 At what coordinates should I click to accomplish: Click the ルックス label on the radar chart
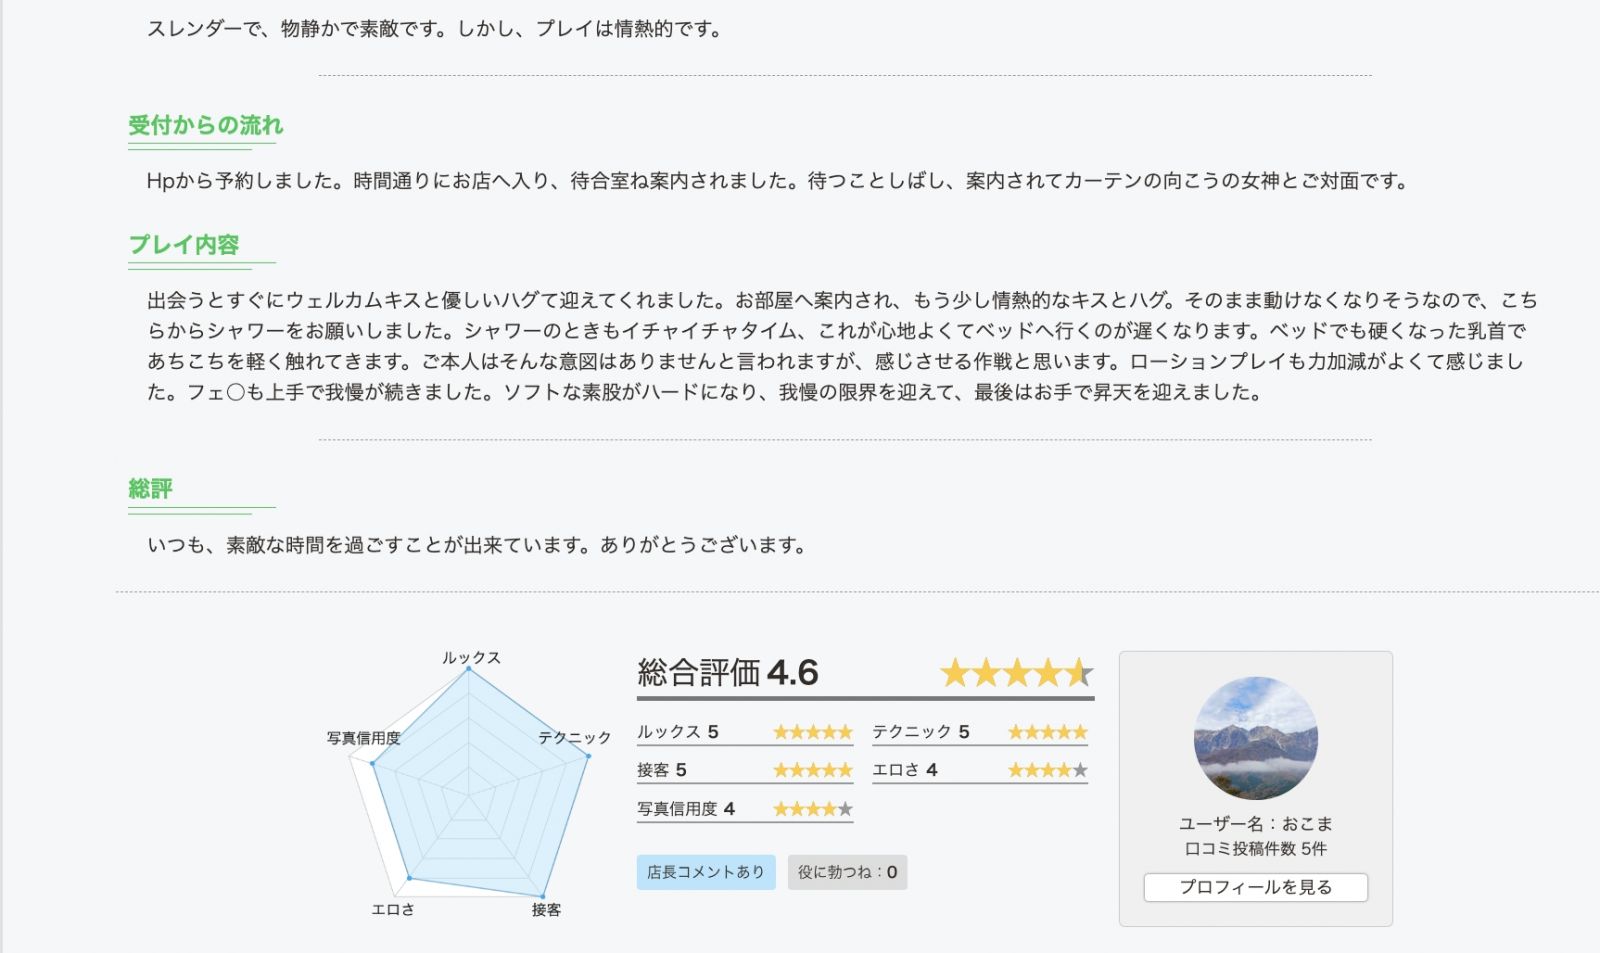[x=471, y=657]
